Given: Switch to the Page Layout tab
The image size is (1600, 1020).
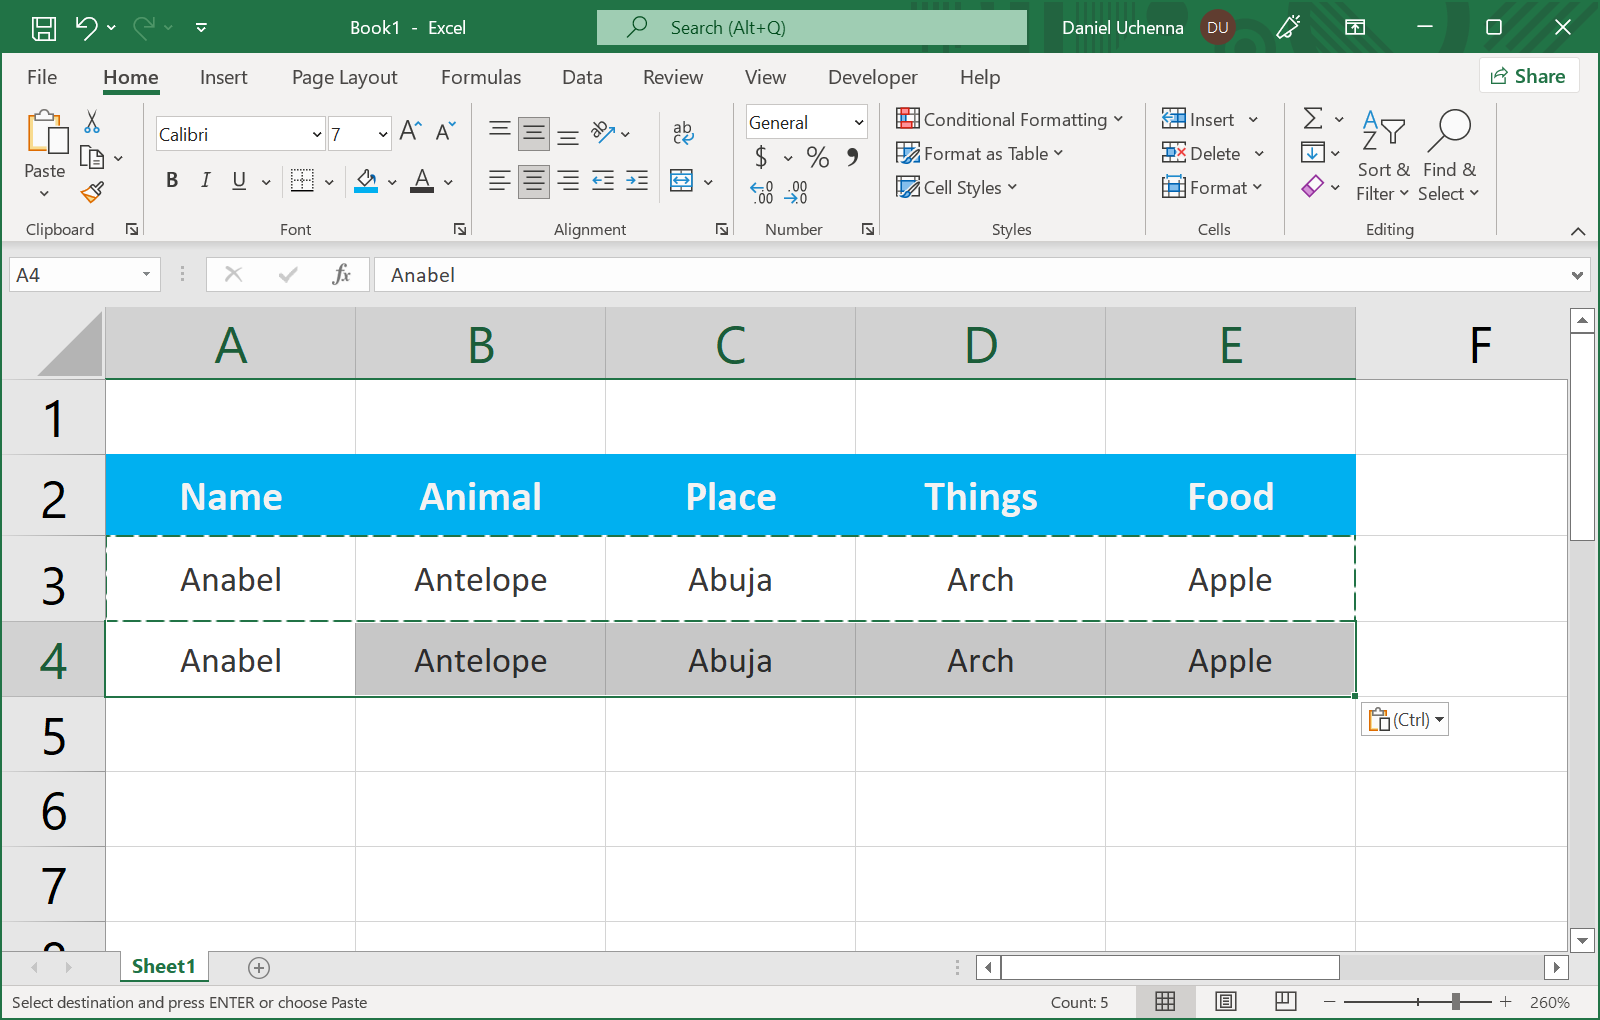Looking at the screenshot, I should pyautogui.click(x=344, y=77).
